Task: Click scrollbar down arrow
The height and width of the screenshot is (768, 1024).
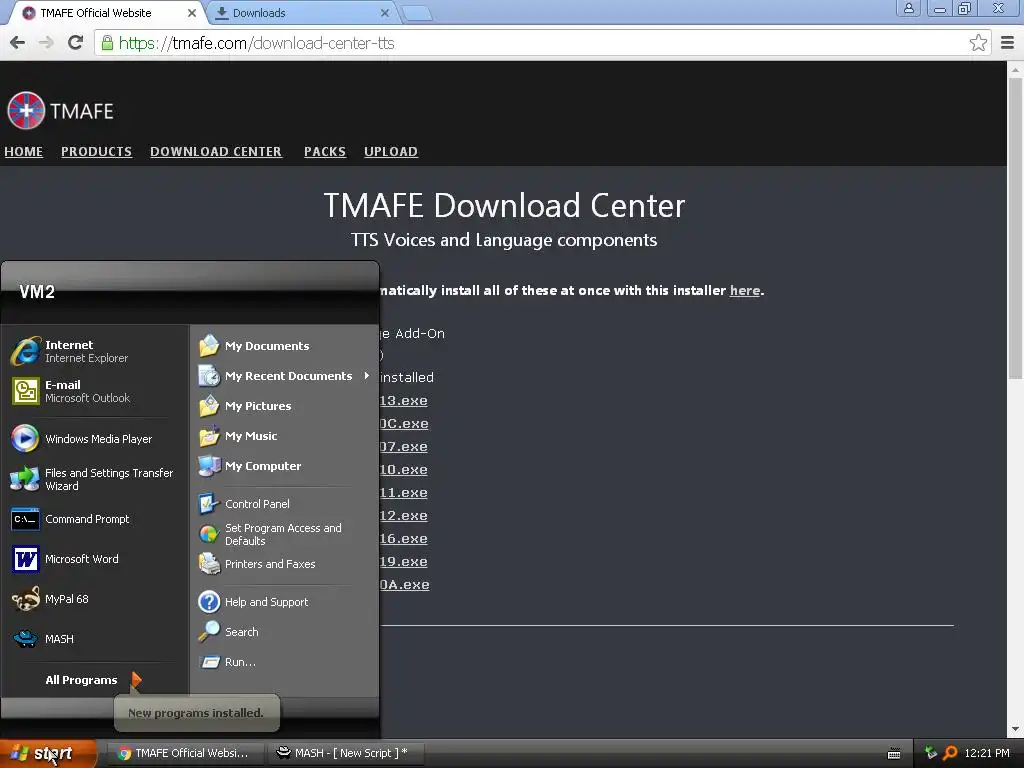Action: [1015, 729]
